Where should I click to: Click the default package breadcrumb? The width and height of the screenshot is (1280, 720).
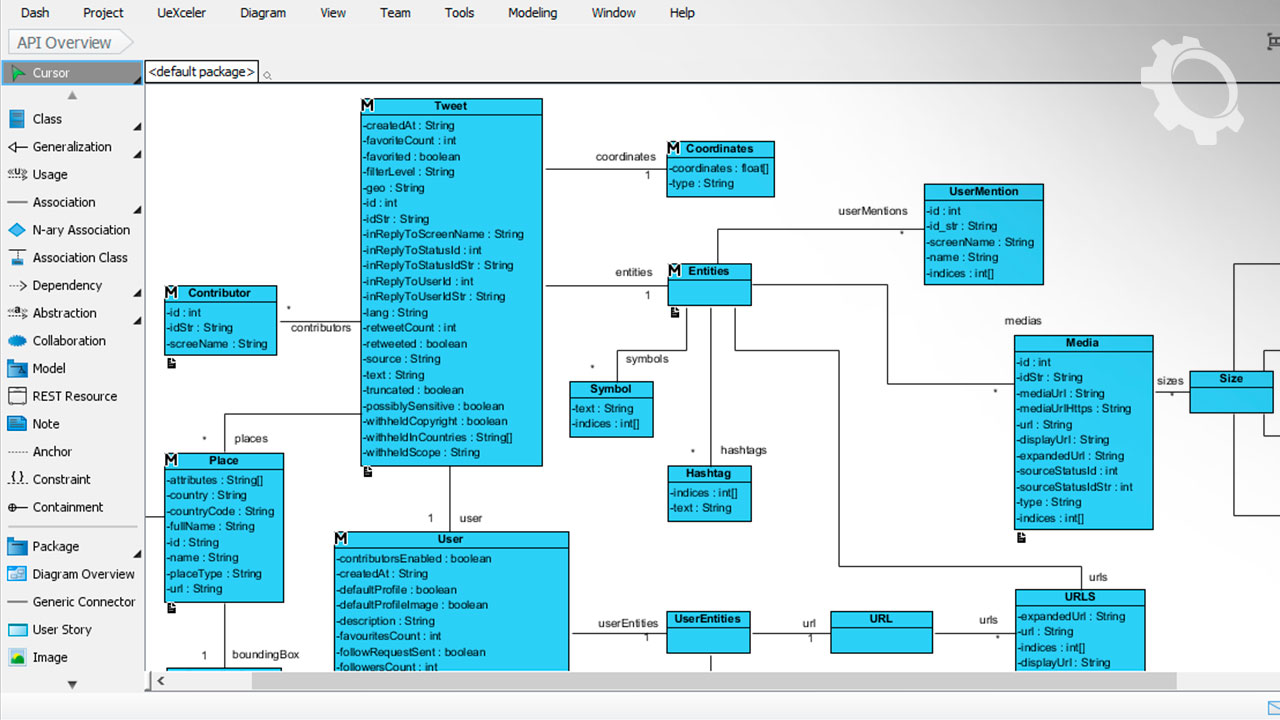(201, 72)
